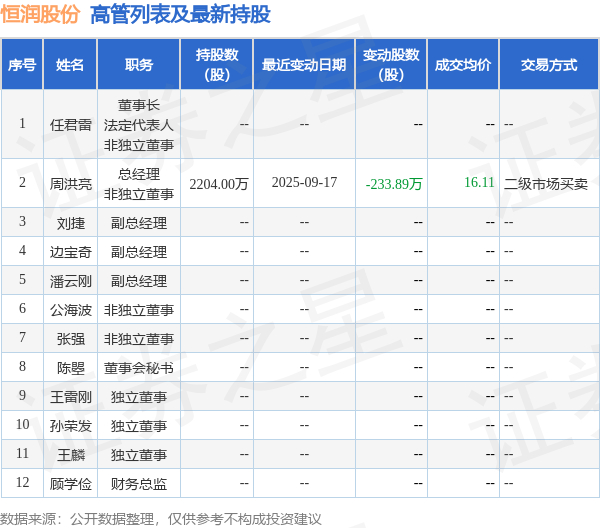Screen dimensions: 600x528
Task: Click the 财务总监 position cell
Action: point(139,484)
